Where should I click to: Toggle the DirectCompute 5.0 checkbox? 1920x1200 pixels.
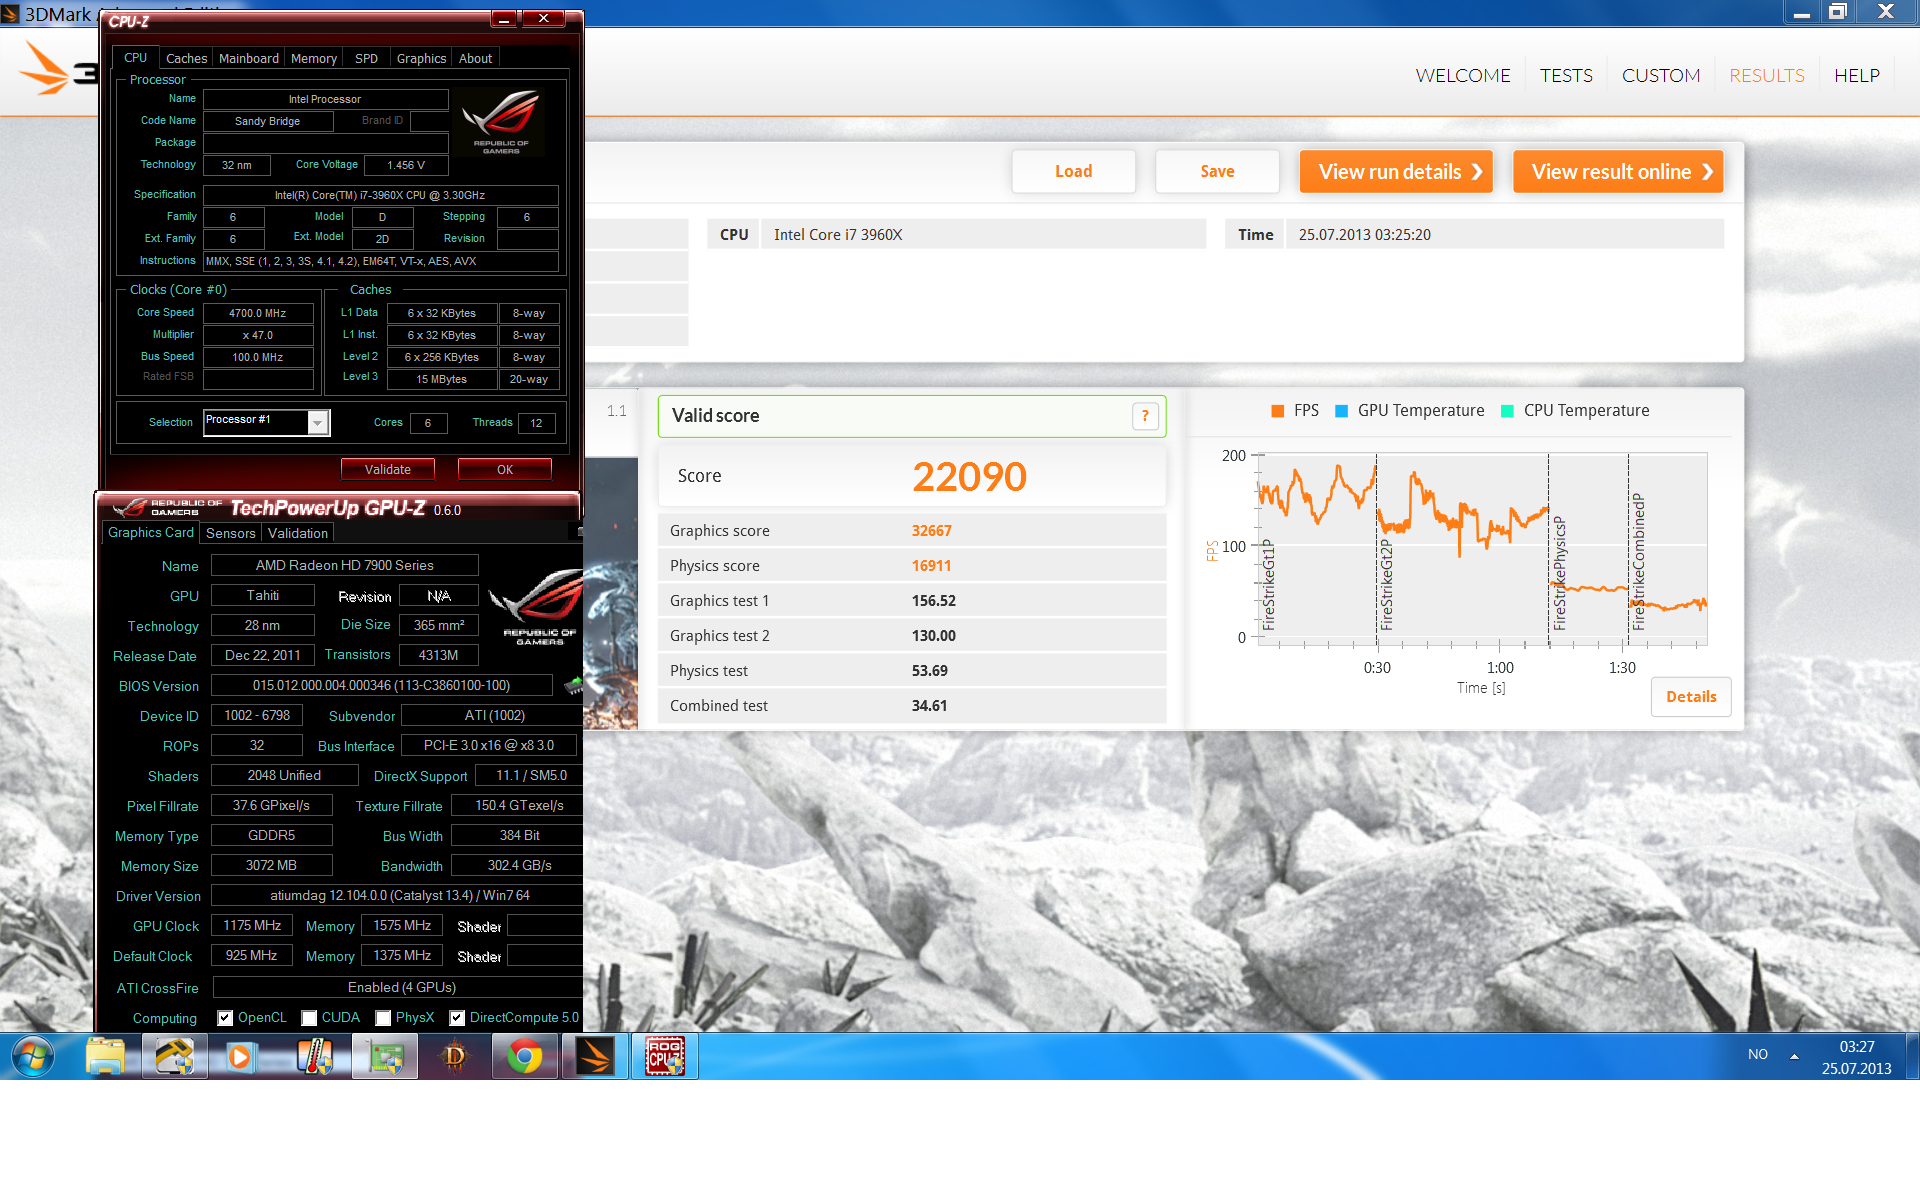pos(457,1018)
